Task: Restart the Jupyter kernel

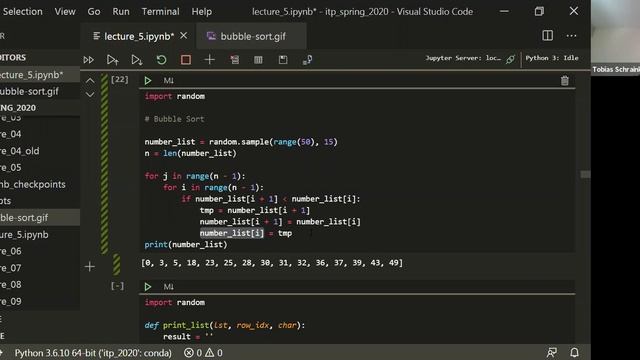Action: [x=161, y=60]
